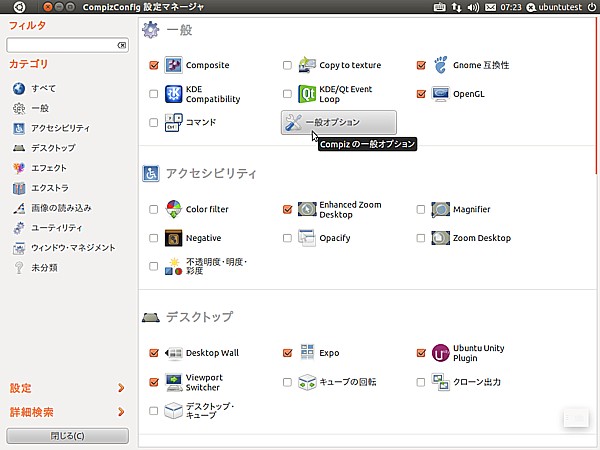Clear the filter field with the erase icon
This screenshot has height=450, width=600.
(x=122, y=45)
